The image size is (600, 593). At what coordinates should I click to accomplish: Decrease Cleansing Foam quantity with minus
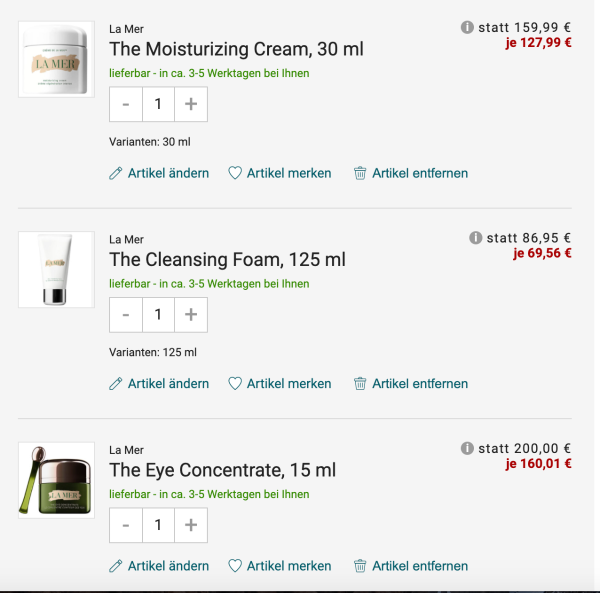point(126,314)
